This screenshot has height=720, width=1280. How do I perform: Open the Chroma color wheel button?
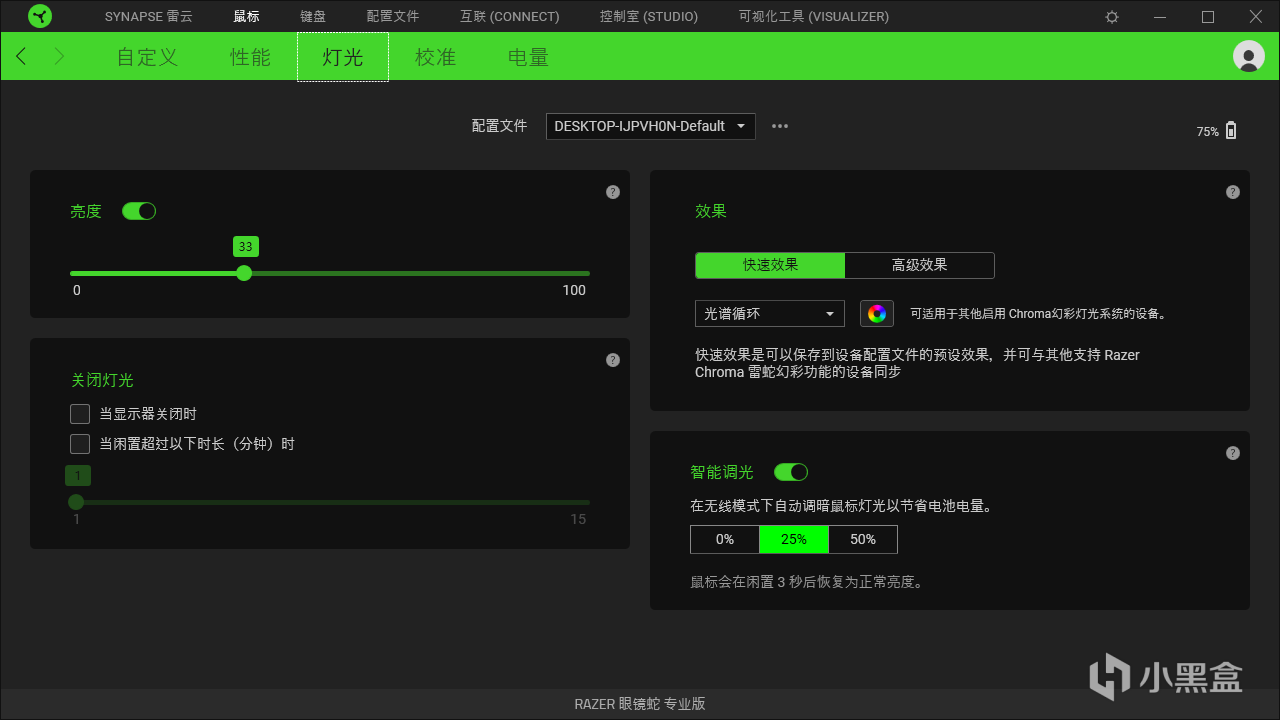click(877, 313)
